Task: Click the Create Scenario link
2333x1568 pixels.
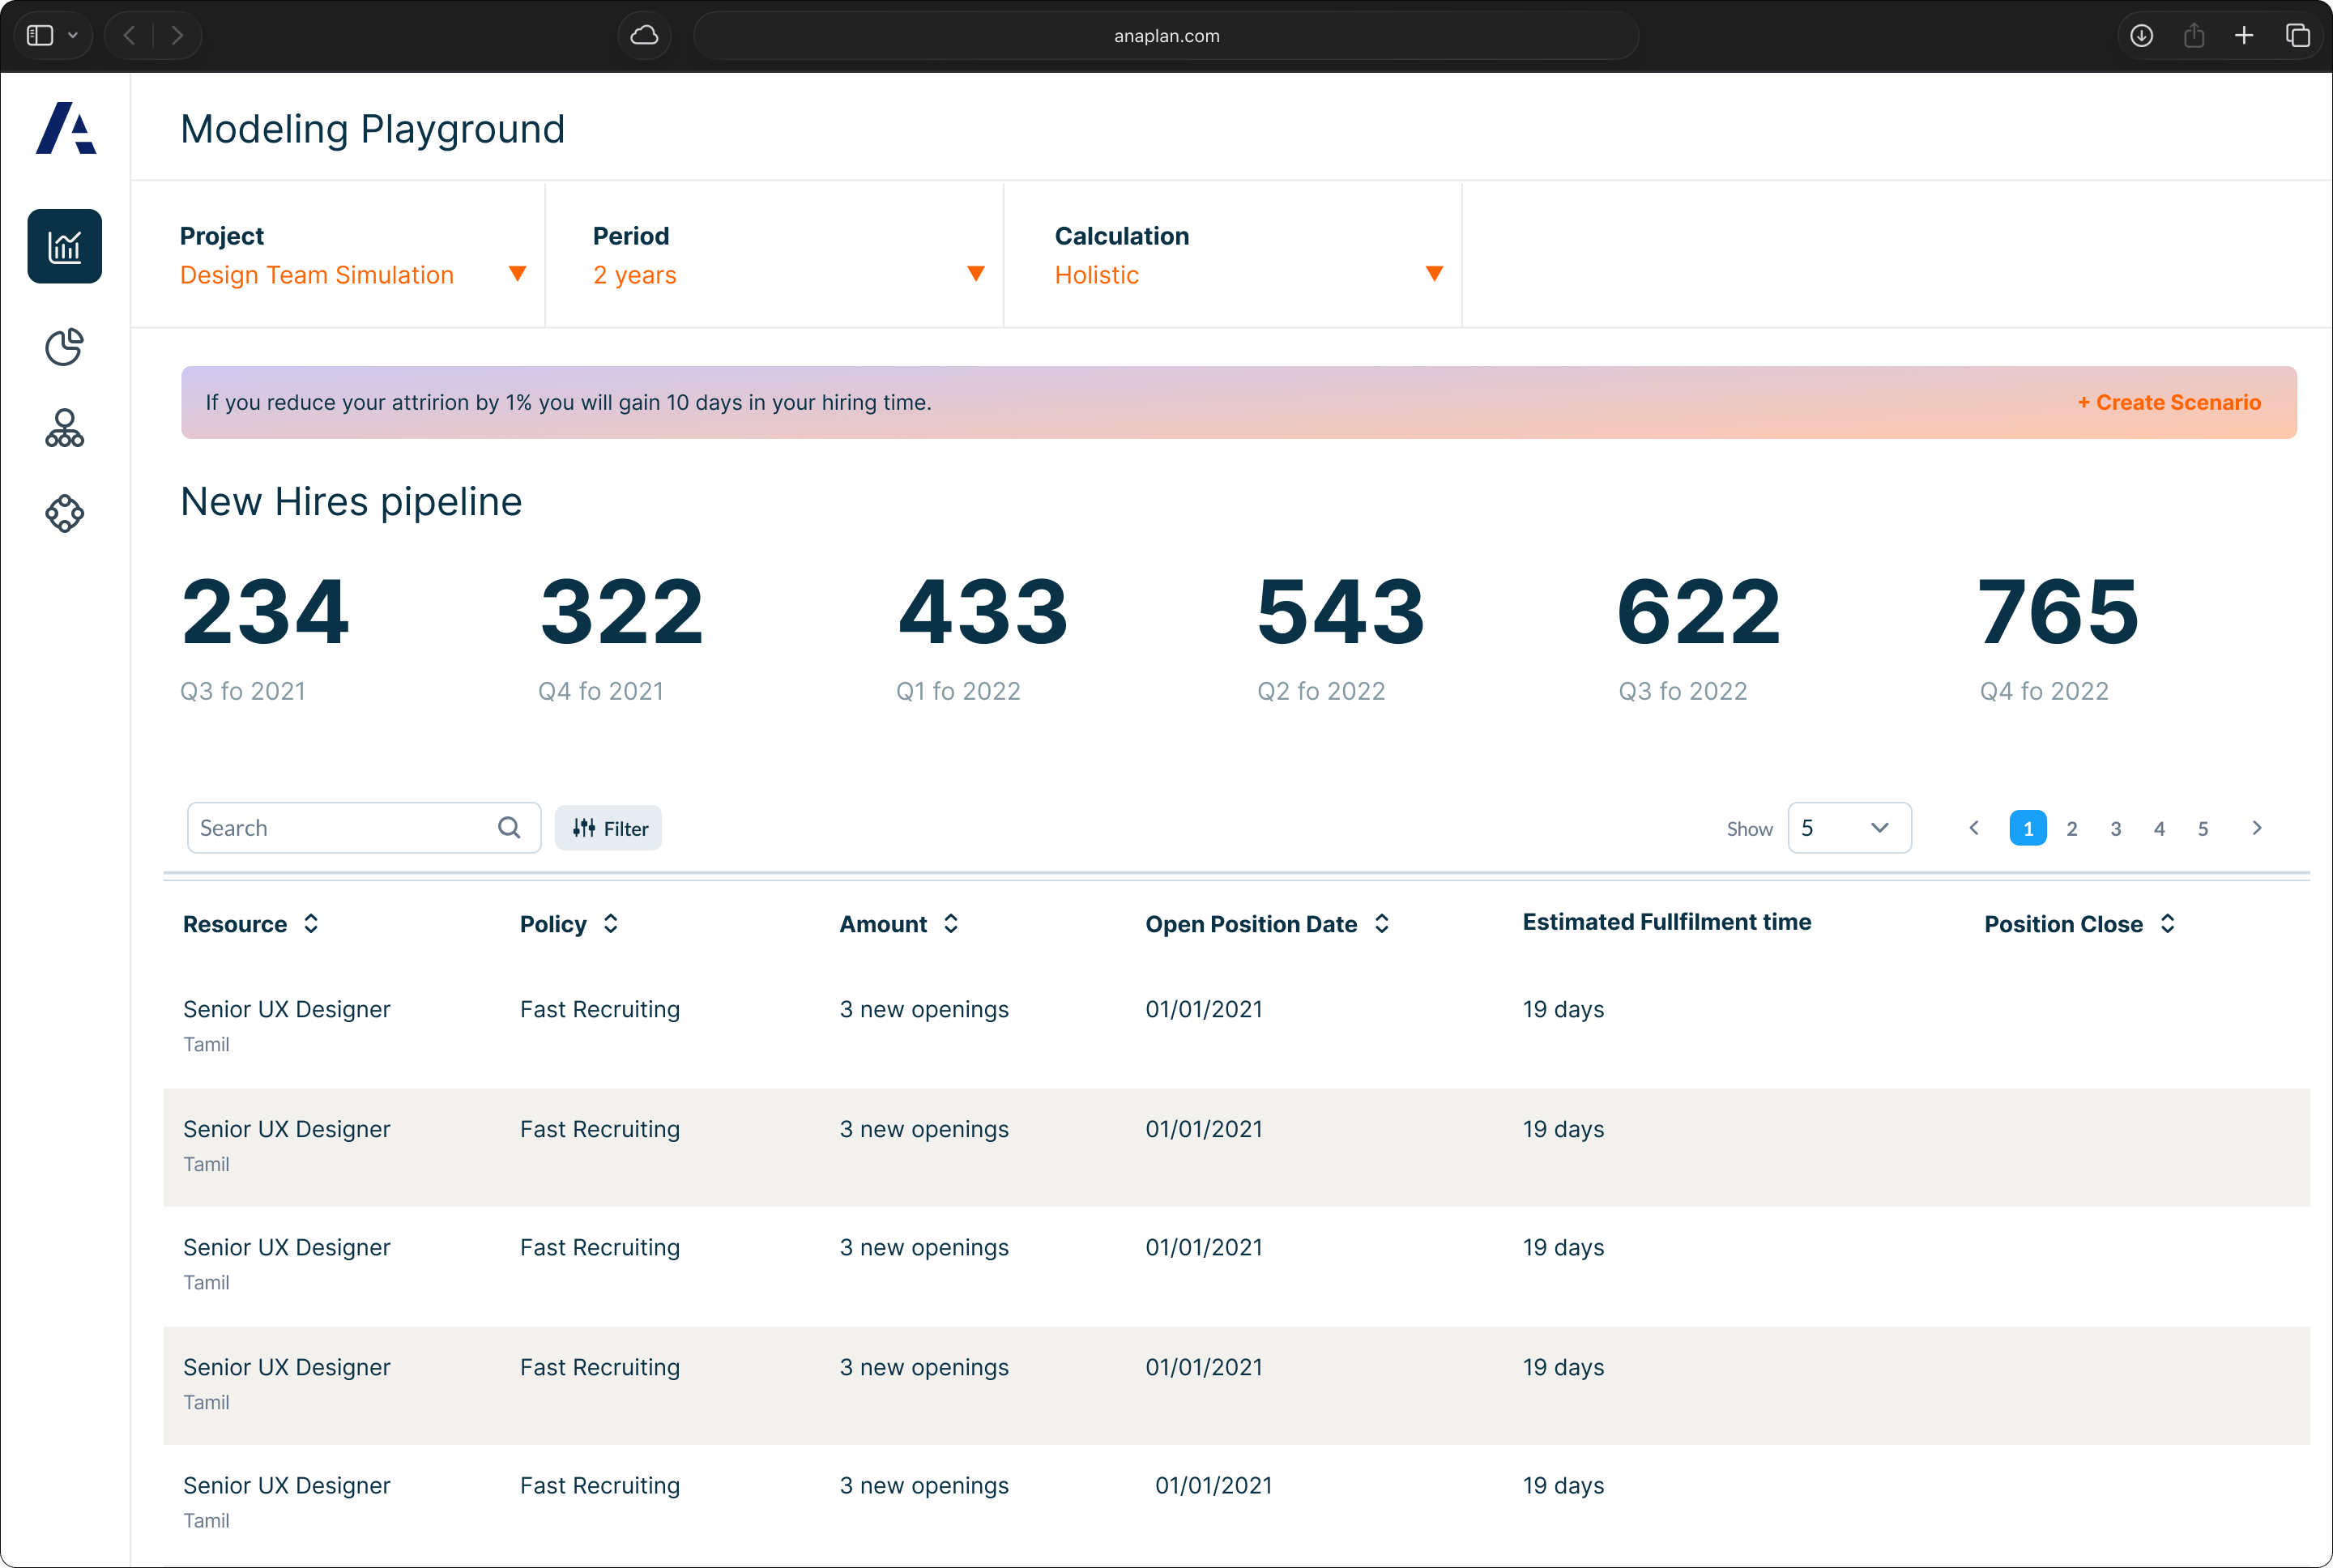Action: [x=2169, y=402]
